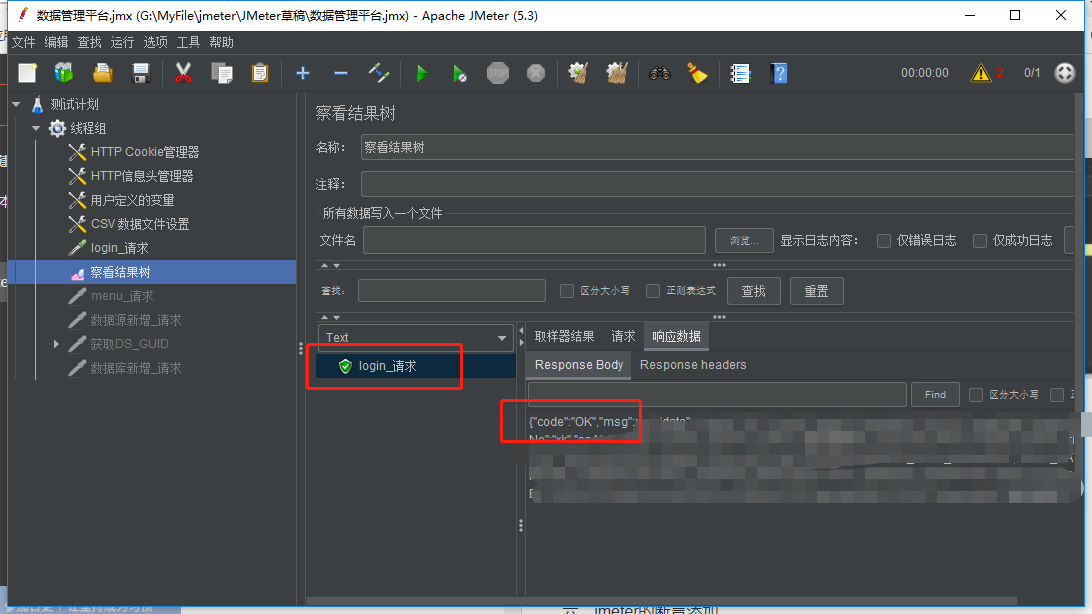The width and height of the screenshot is (1092, 614).
Task: Select the 响应数据 tab
Action: click(x=676, y=337)
